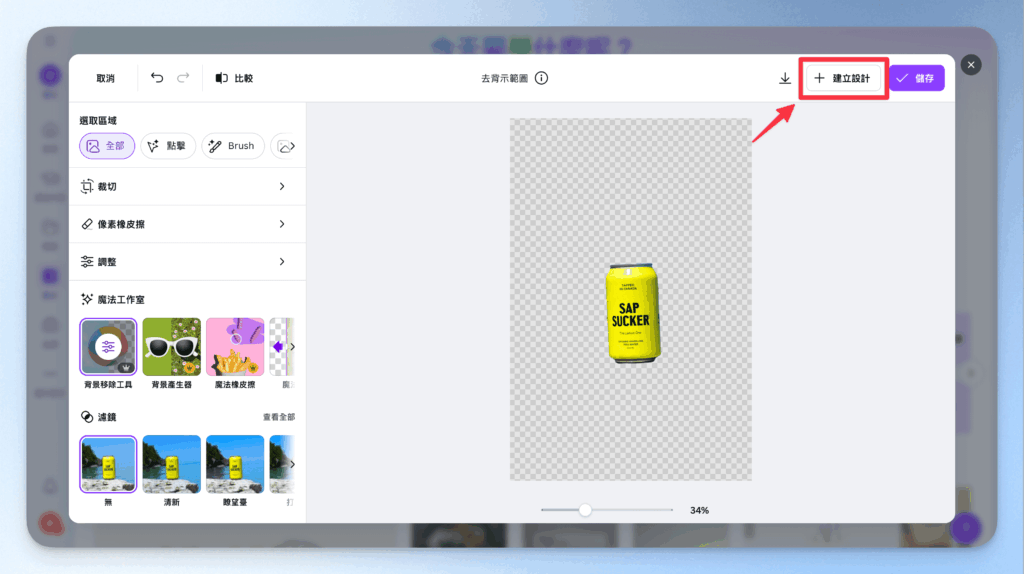Screen dimensions: 1024x574
Task: Click the download icon
Action: click(785, 79)
